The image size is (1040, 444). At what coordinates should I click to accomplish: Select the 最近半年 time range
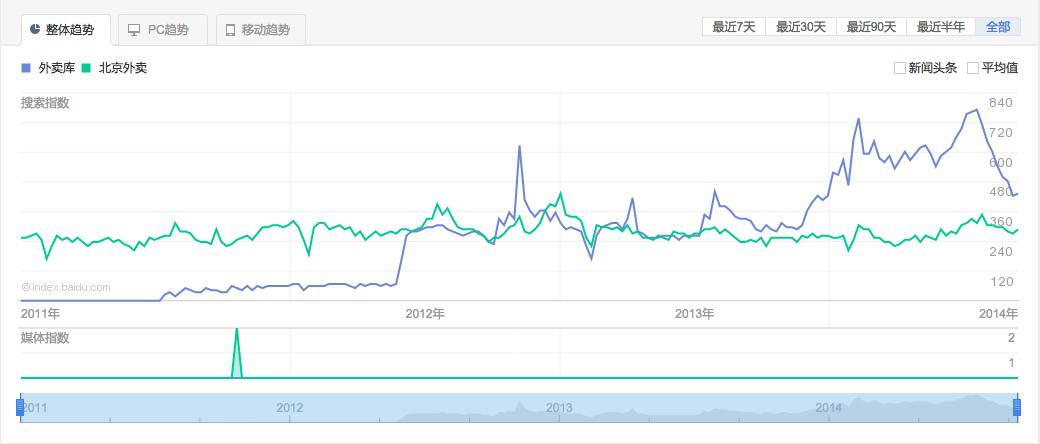pyautogui.click(x=941, y=27)
